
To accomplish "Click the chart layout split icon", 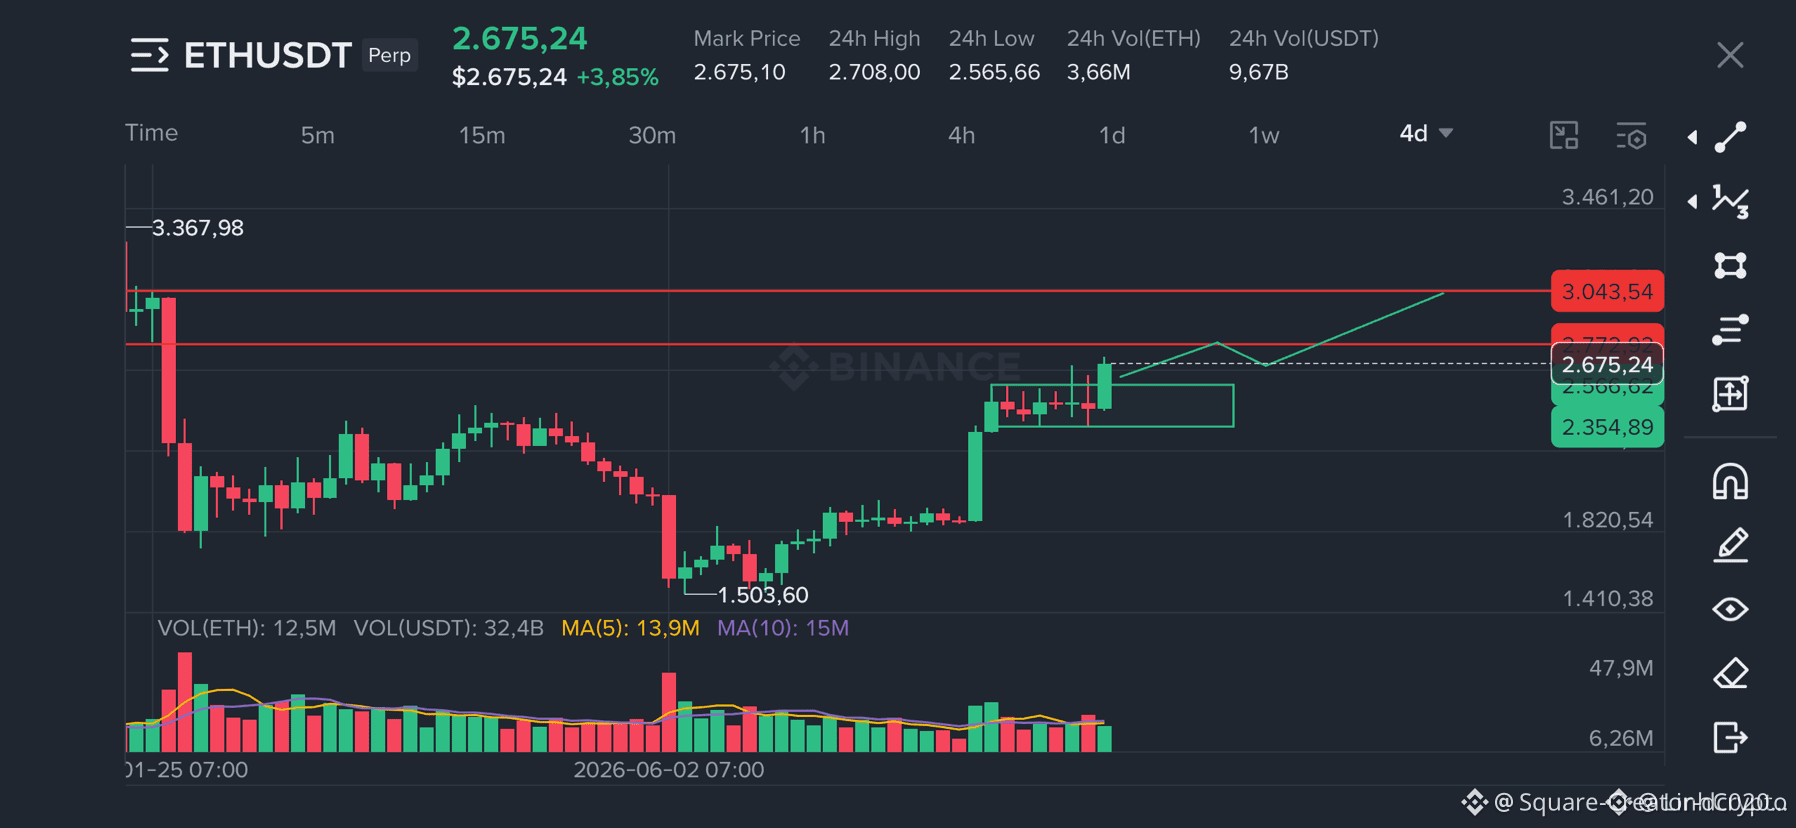I will [1564, 135].
